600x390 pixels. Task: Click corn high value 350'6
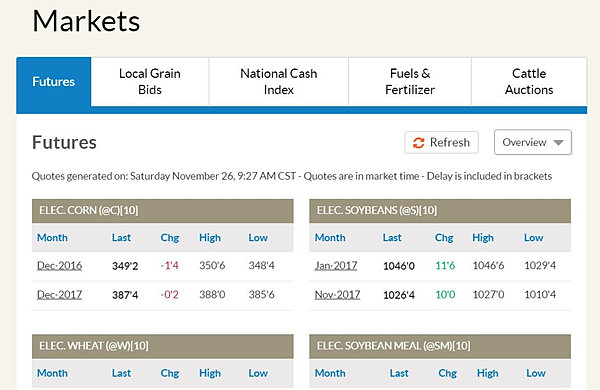point(212,266)
